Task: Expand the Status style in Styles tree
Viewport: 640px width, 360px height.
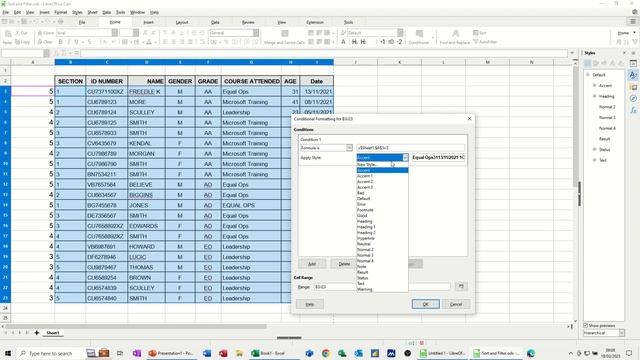Action: pos(595,149)
